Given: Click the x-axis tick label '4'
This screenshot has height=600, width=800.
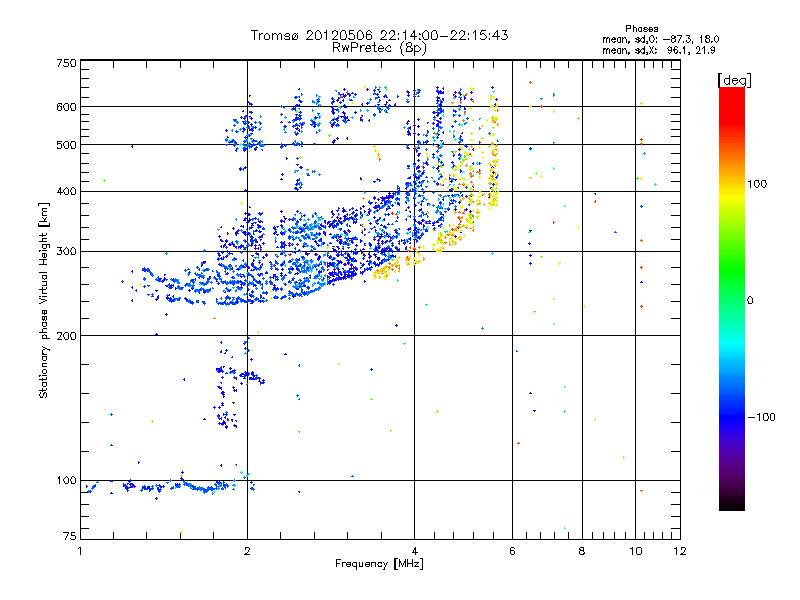Looking at the screenshot, I should tap(414, 551).
